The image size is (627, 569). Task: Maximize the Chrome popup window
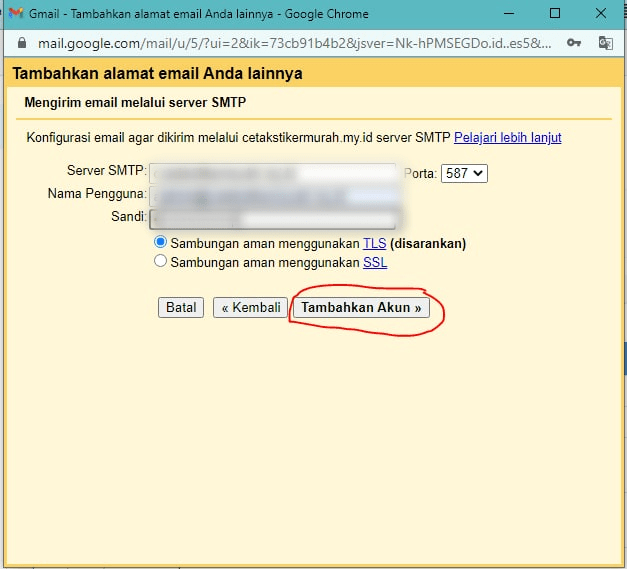(555, 14)
